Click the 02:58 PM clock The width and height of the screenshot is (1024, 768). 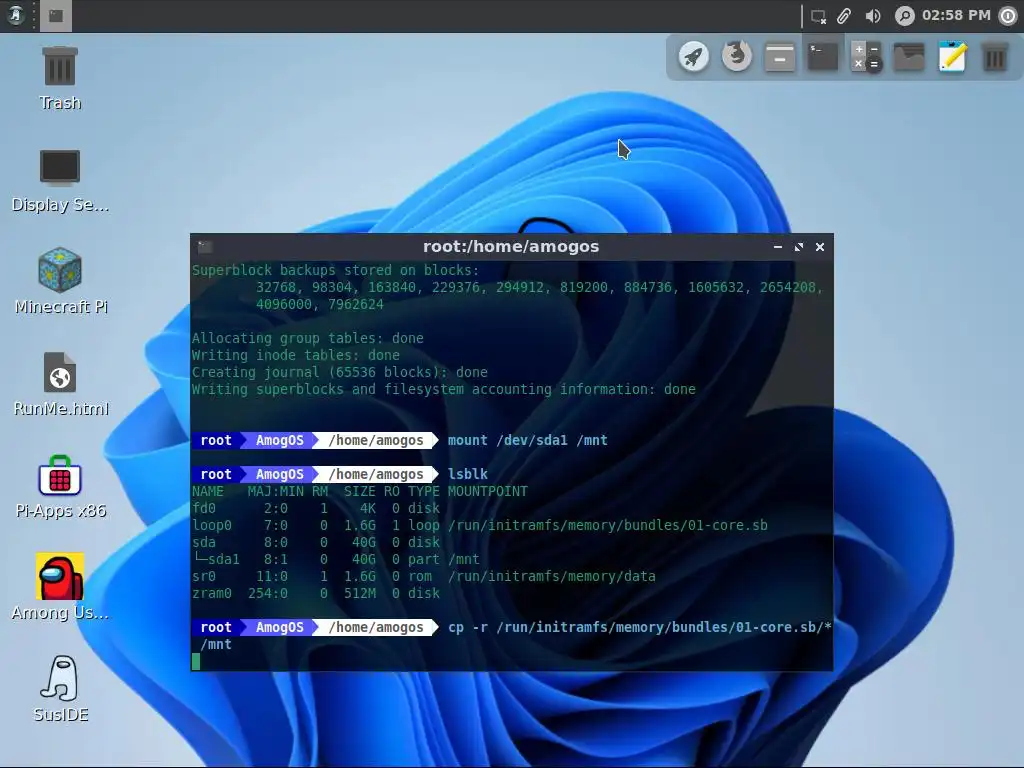(956, 15)
